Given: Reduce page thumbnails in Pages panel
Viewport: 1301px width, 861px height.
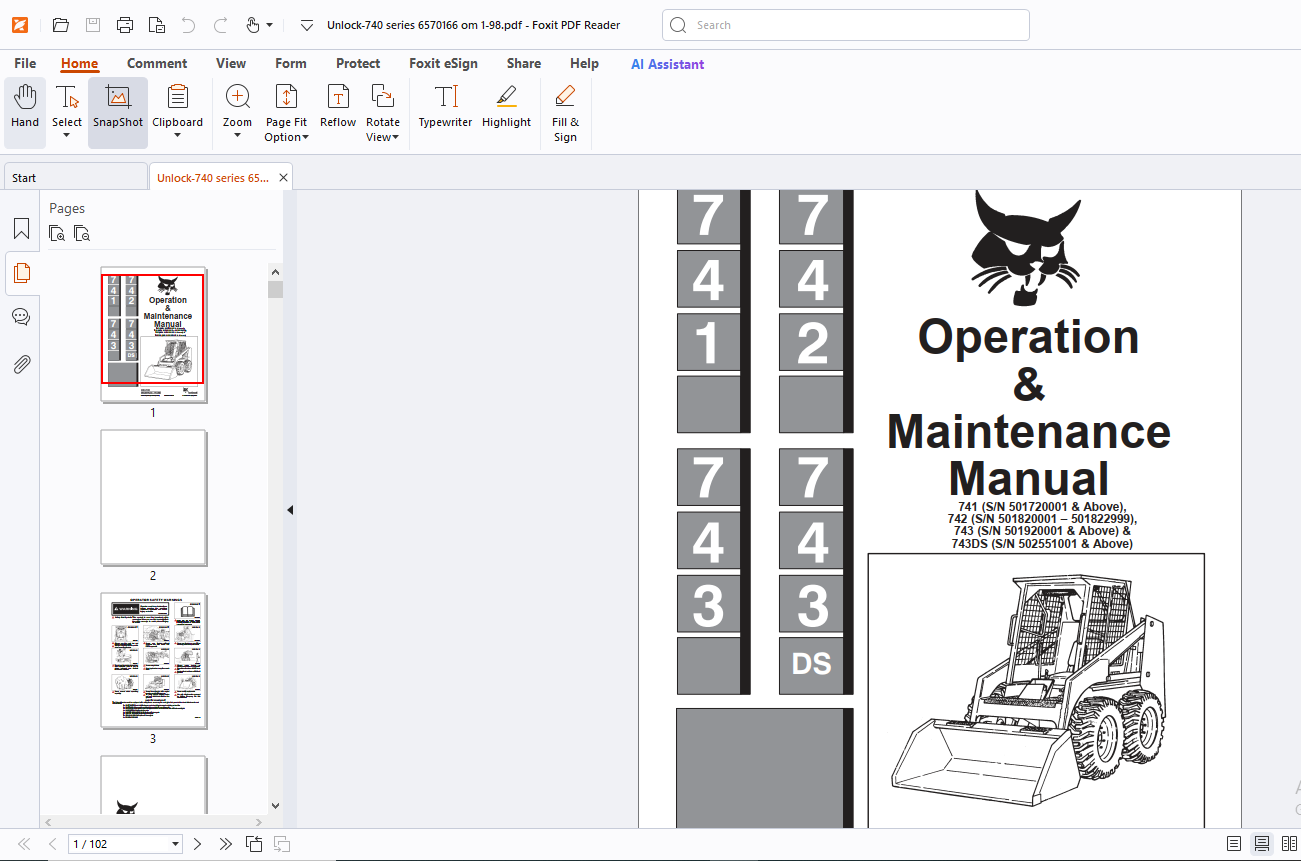Looking at the screenshot, I should (82, 234).
